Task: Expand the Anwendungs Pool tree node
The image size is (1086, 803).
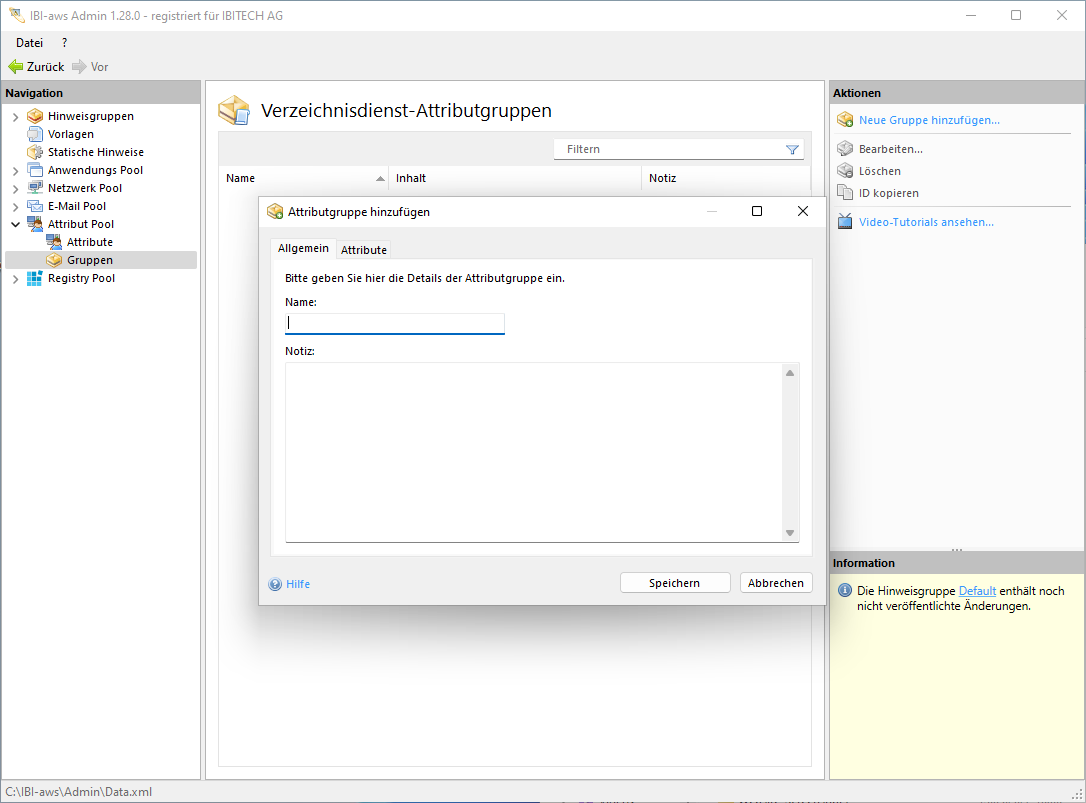Action: pyautogui.click(x=15, y=171)
